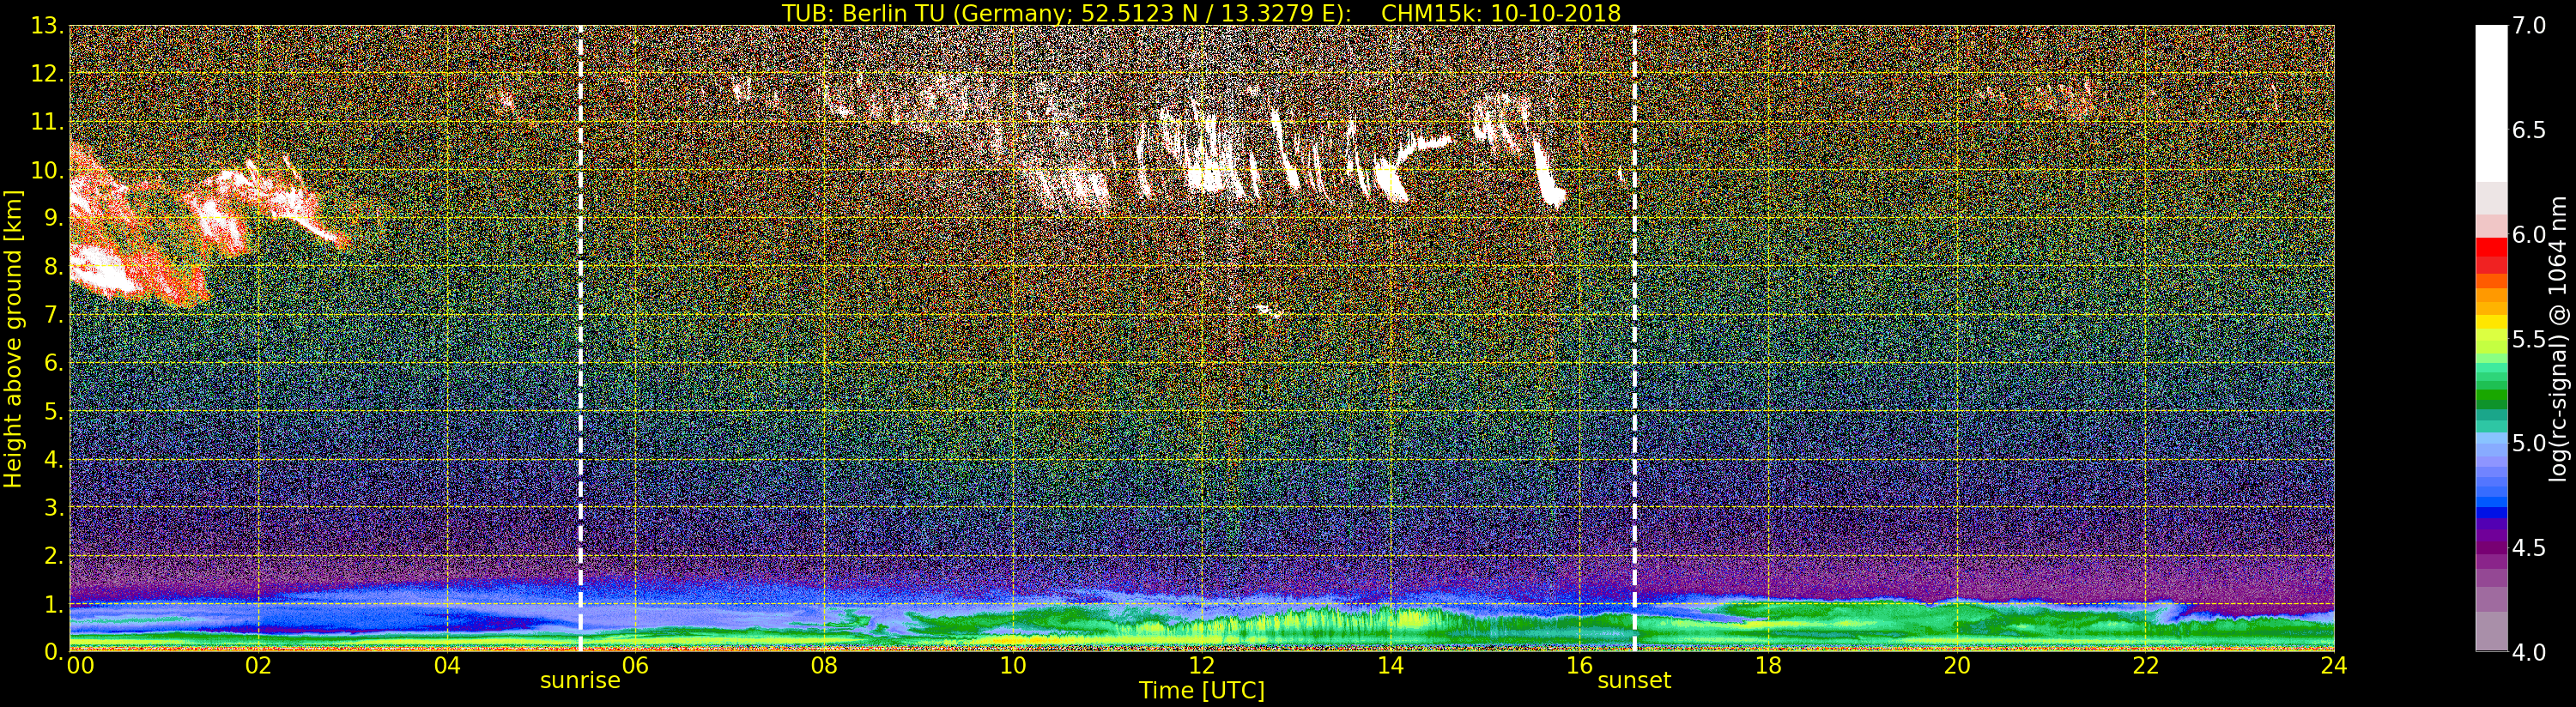
Task: Click the 'sunset' label below the time axis
Action: (x=1634, y=681)
